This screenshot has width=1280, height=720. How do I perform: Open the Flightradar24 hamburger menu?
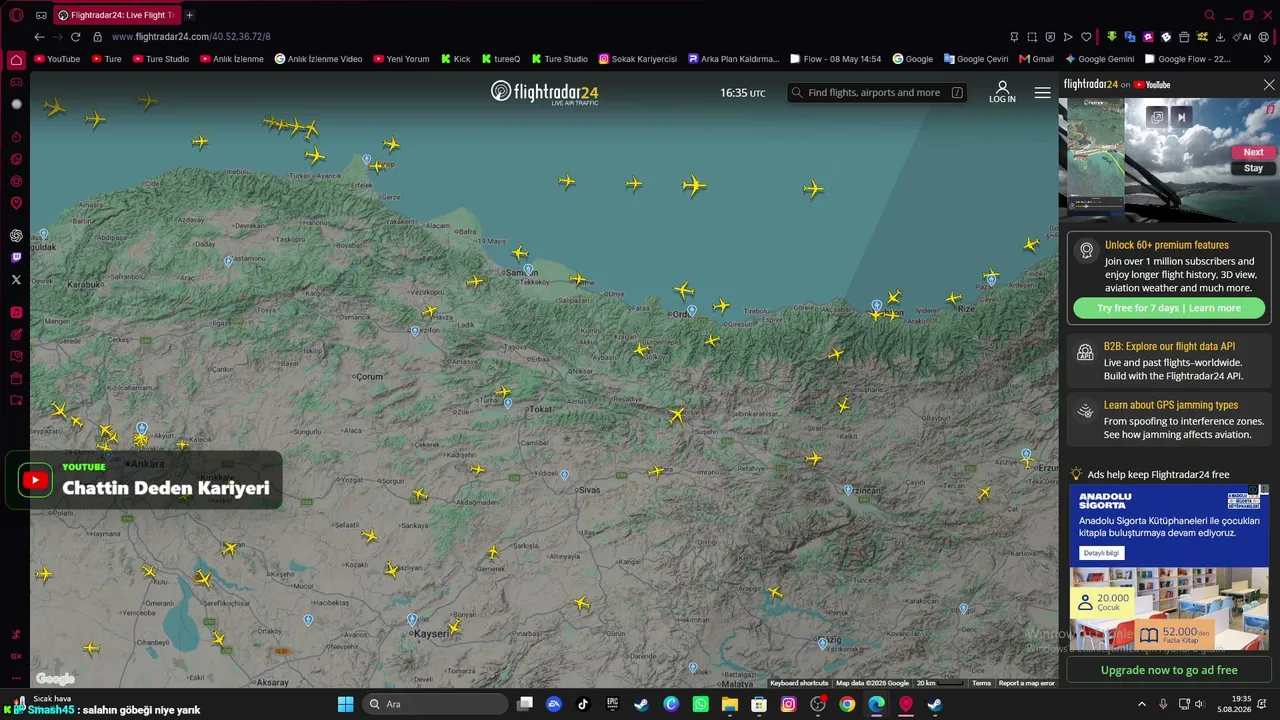coord(1042,93)
